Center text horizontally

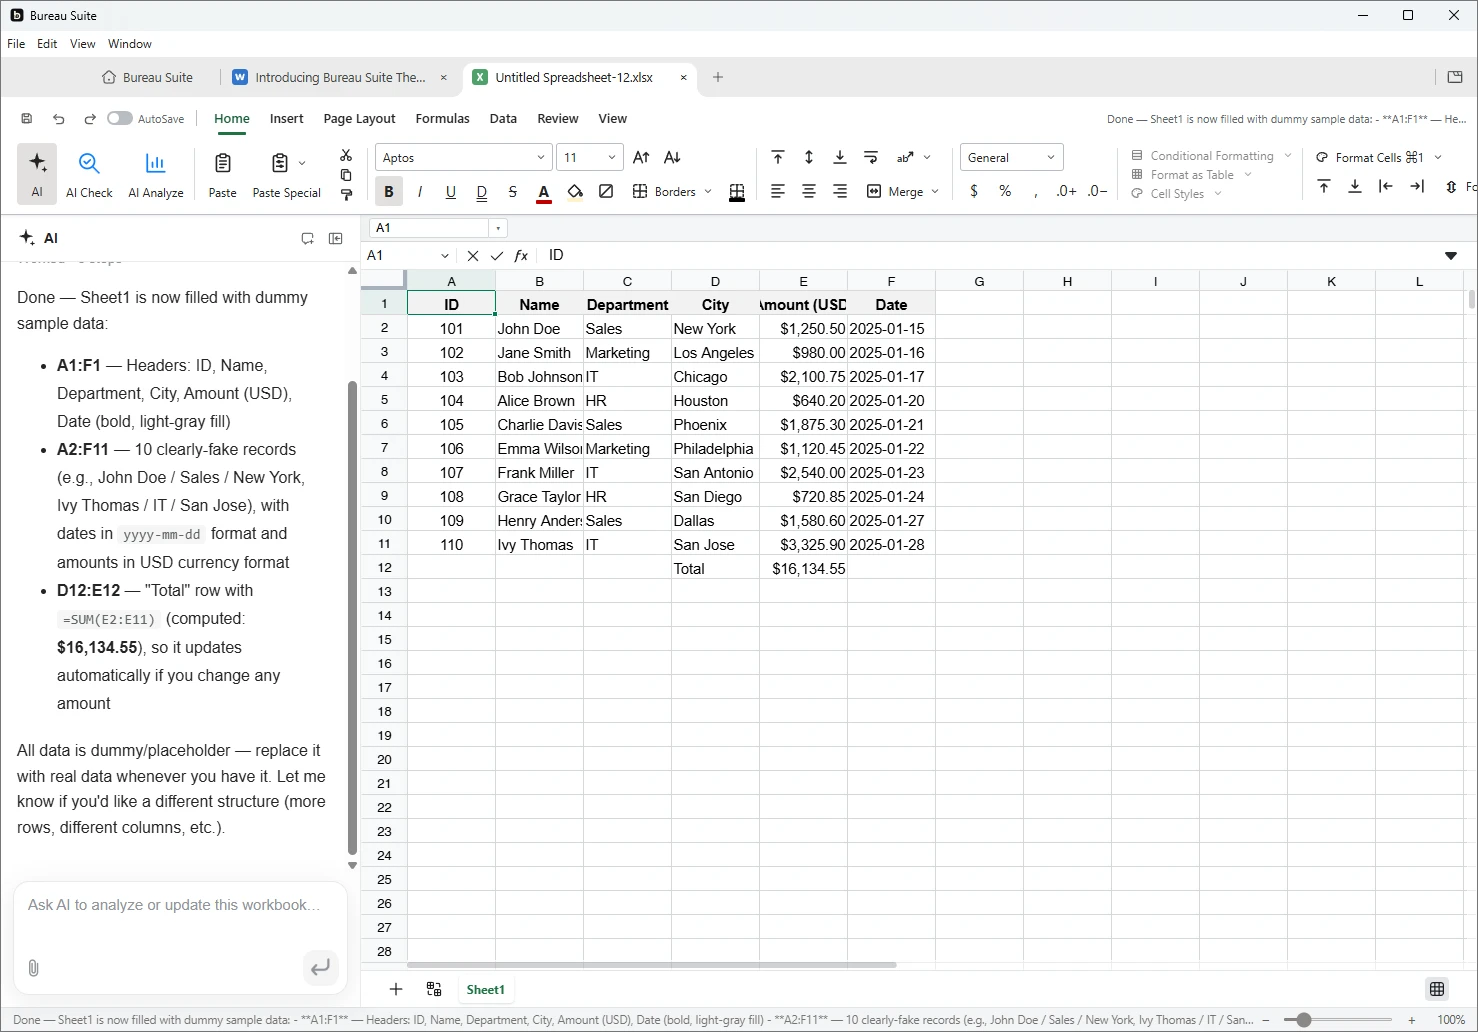(x=809, y=192)
